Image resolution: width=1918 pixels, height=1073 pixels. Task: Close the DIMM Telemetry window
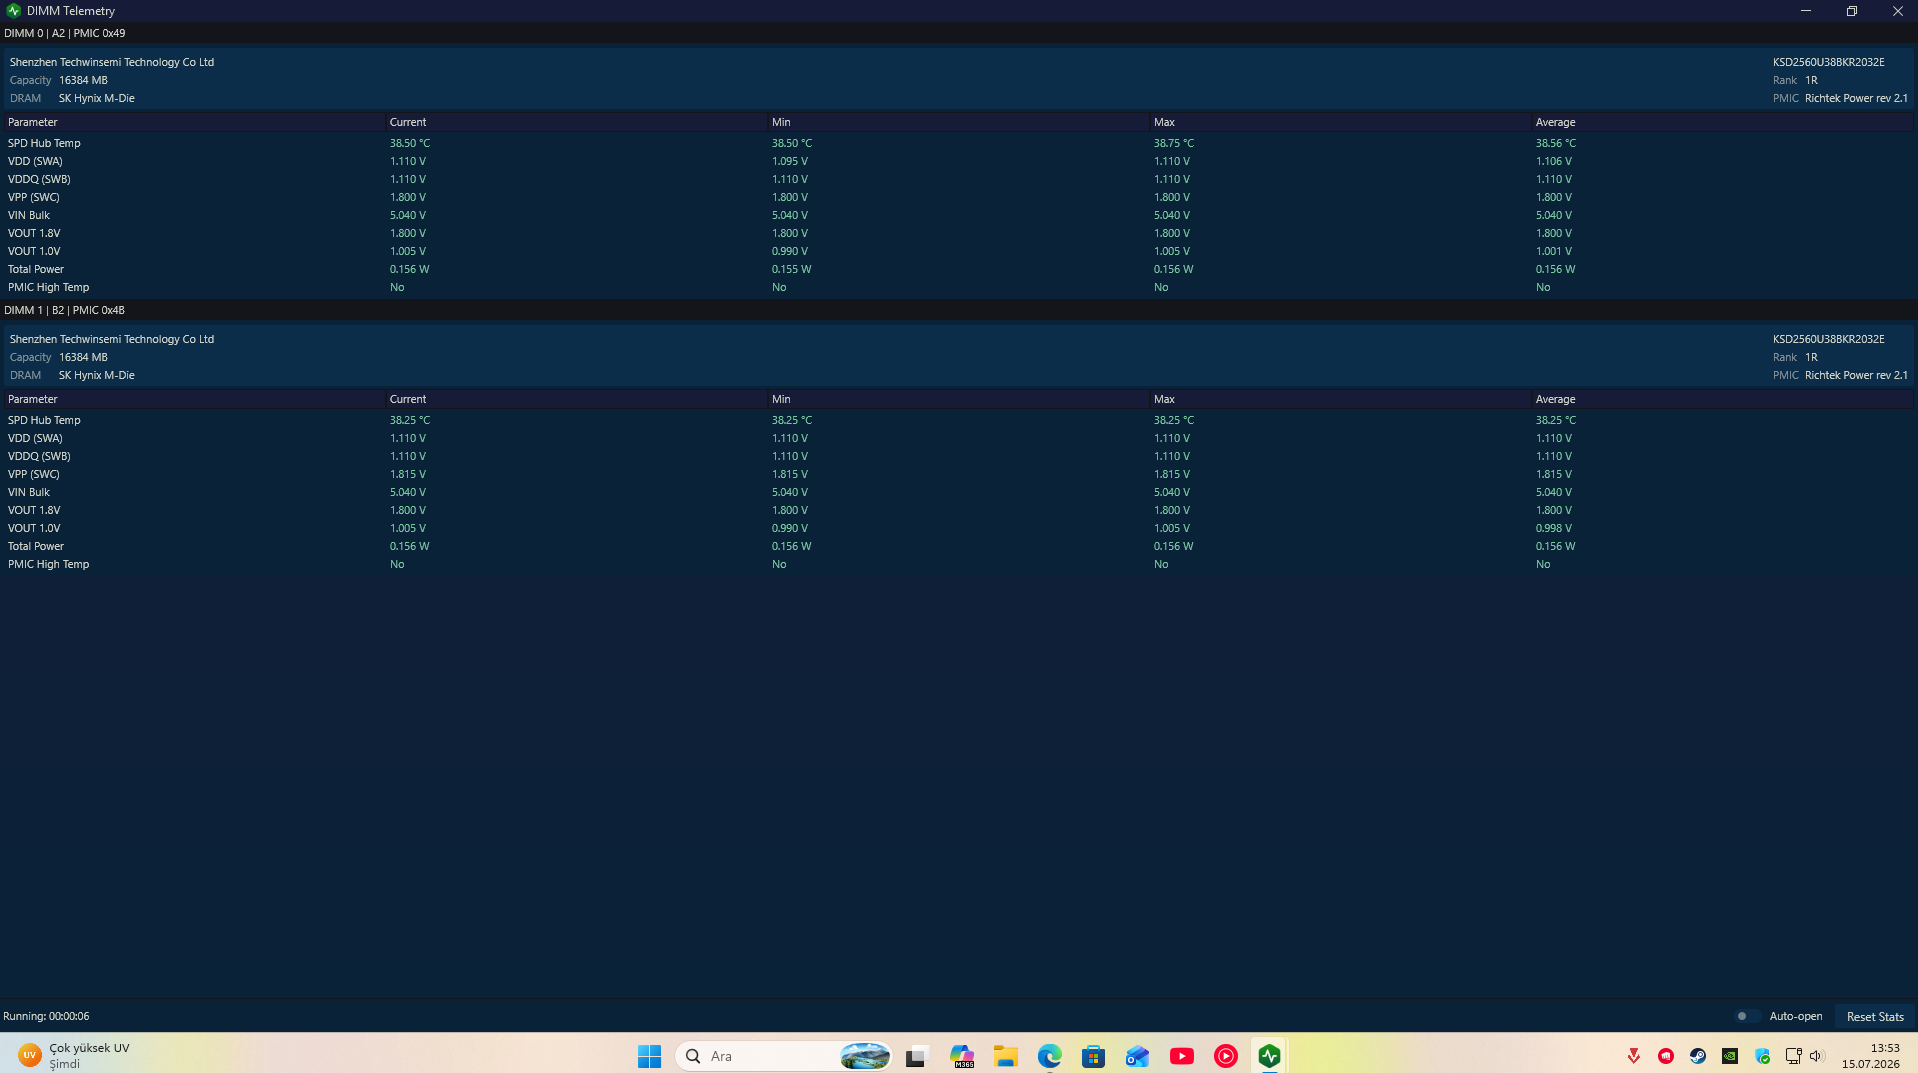point(1897,11)
